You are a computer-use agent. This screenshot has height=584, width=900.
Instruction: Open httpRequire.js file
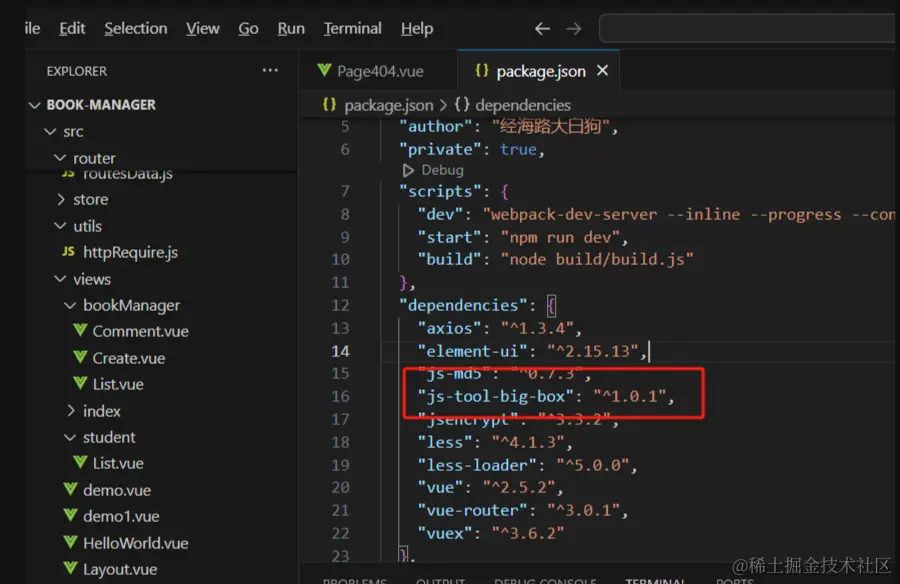[x=130, y=252]
